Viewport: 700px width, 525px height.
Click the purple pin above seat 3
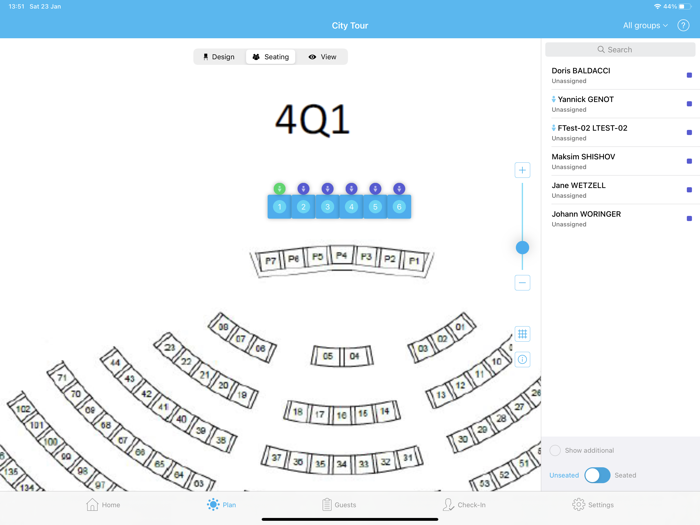327,188
